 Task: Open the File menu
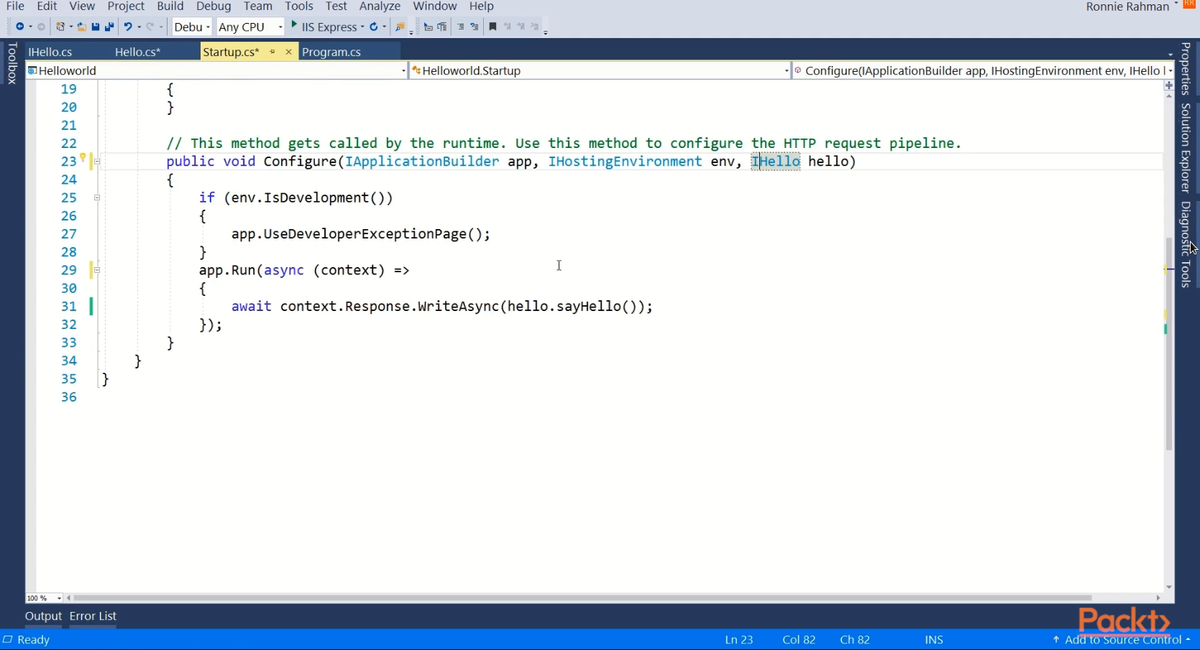pyautogui.click(x=16, y=6)
